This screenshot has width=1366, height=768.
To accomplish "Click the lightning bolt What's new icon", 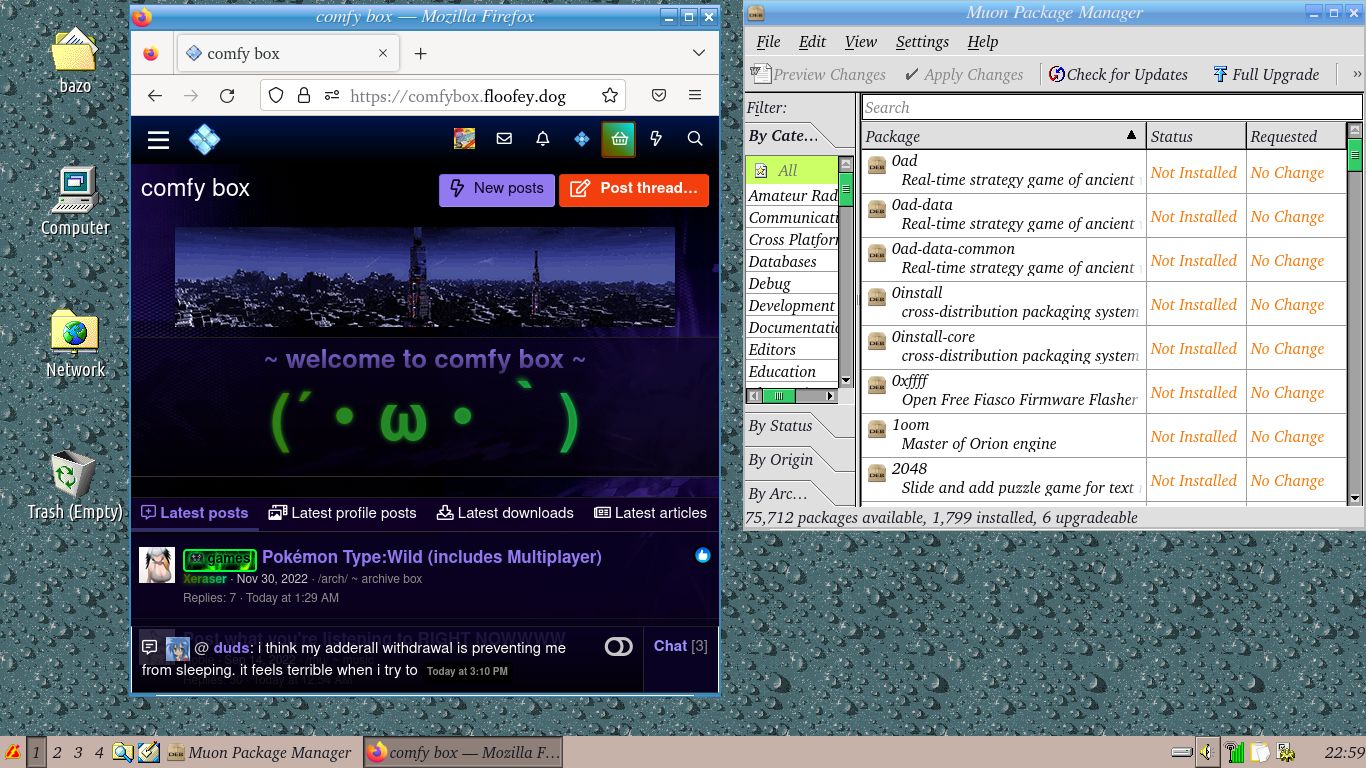I will (x=656, y=140).
